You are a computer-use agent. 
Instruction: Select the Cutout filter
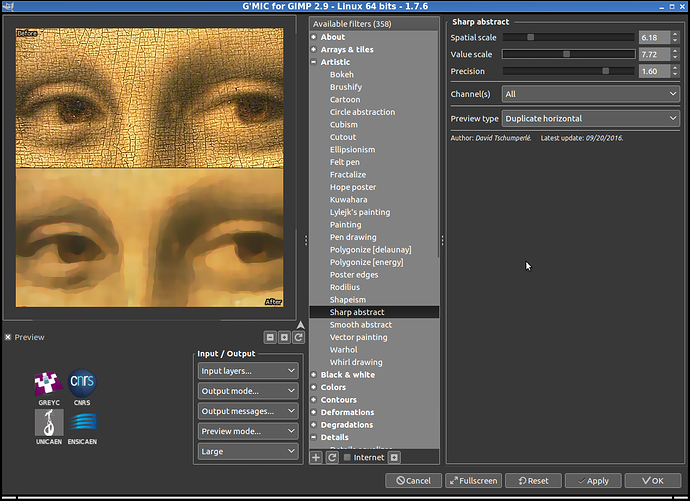pyautogui.click(x=343, y=137)
